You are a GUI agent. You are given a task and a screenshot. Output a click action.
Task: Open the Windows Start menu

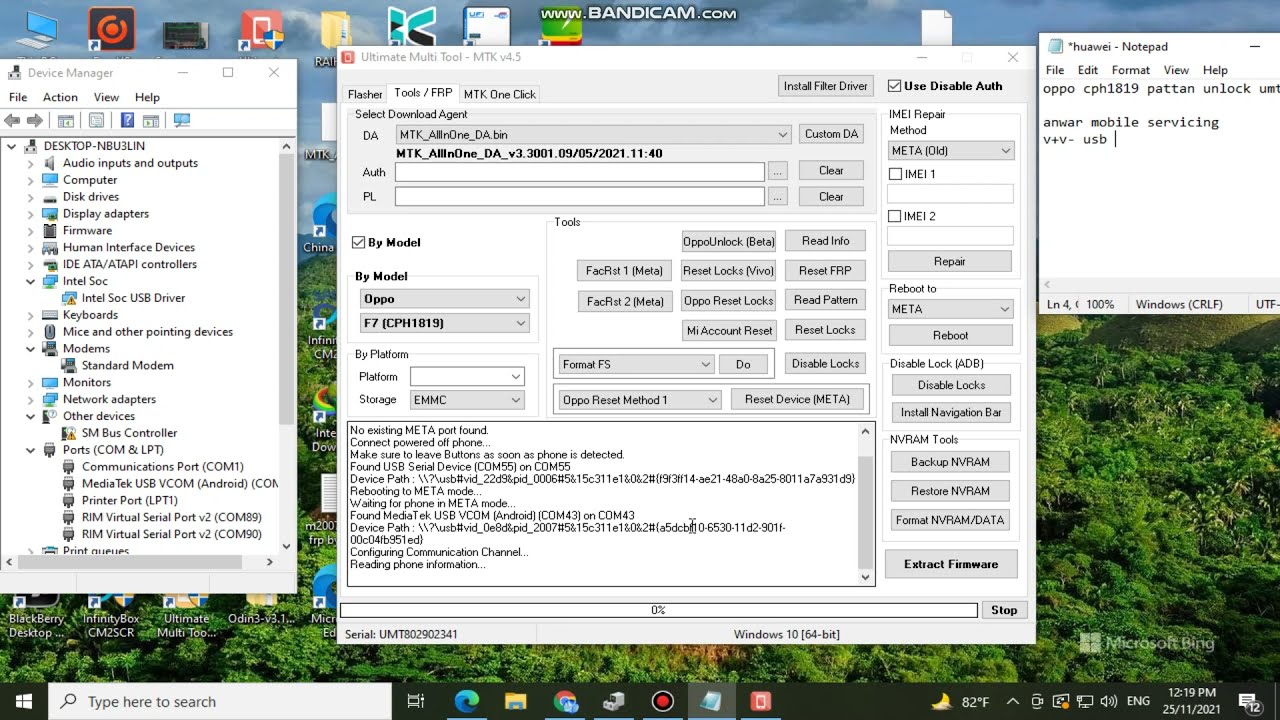coord(24,701)
